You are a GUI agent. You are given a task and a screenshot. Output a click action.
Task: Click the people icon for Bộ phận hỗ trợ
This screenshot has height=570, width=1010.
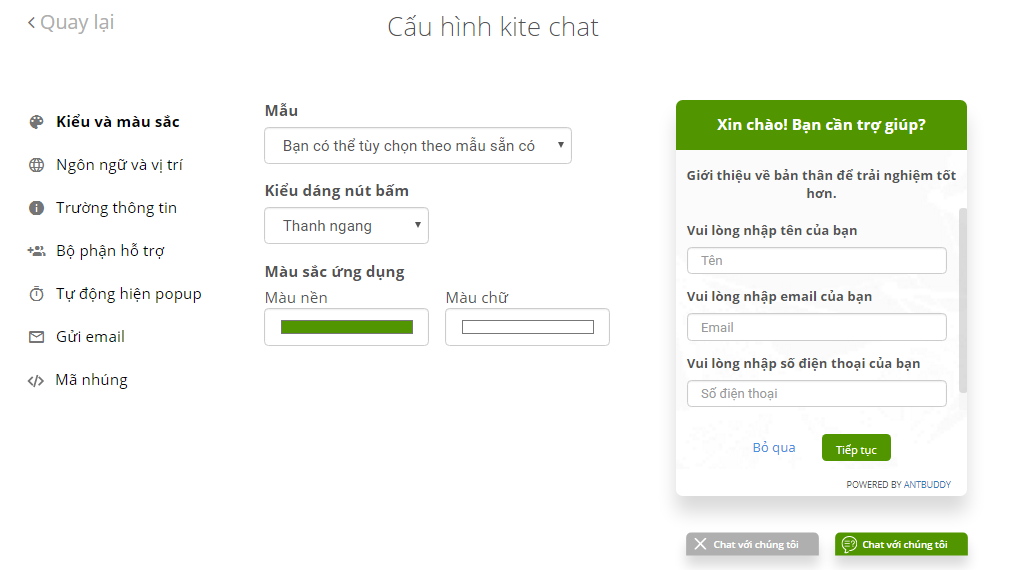pyautogui.click(x=36, y=251)
